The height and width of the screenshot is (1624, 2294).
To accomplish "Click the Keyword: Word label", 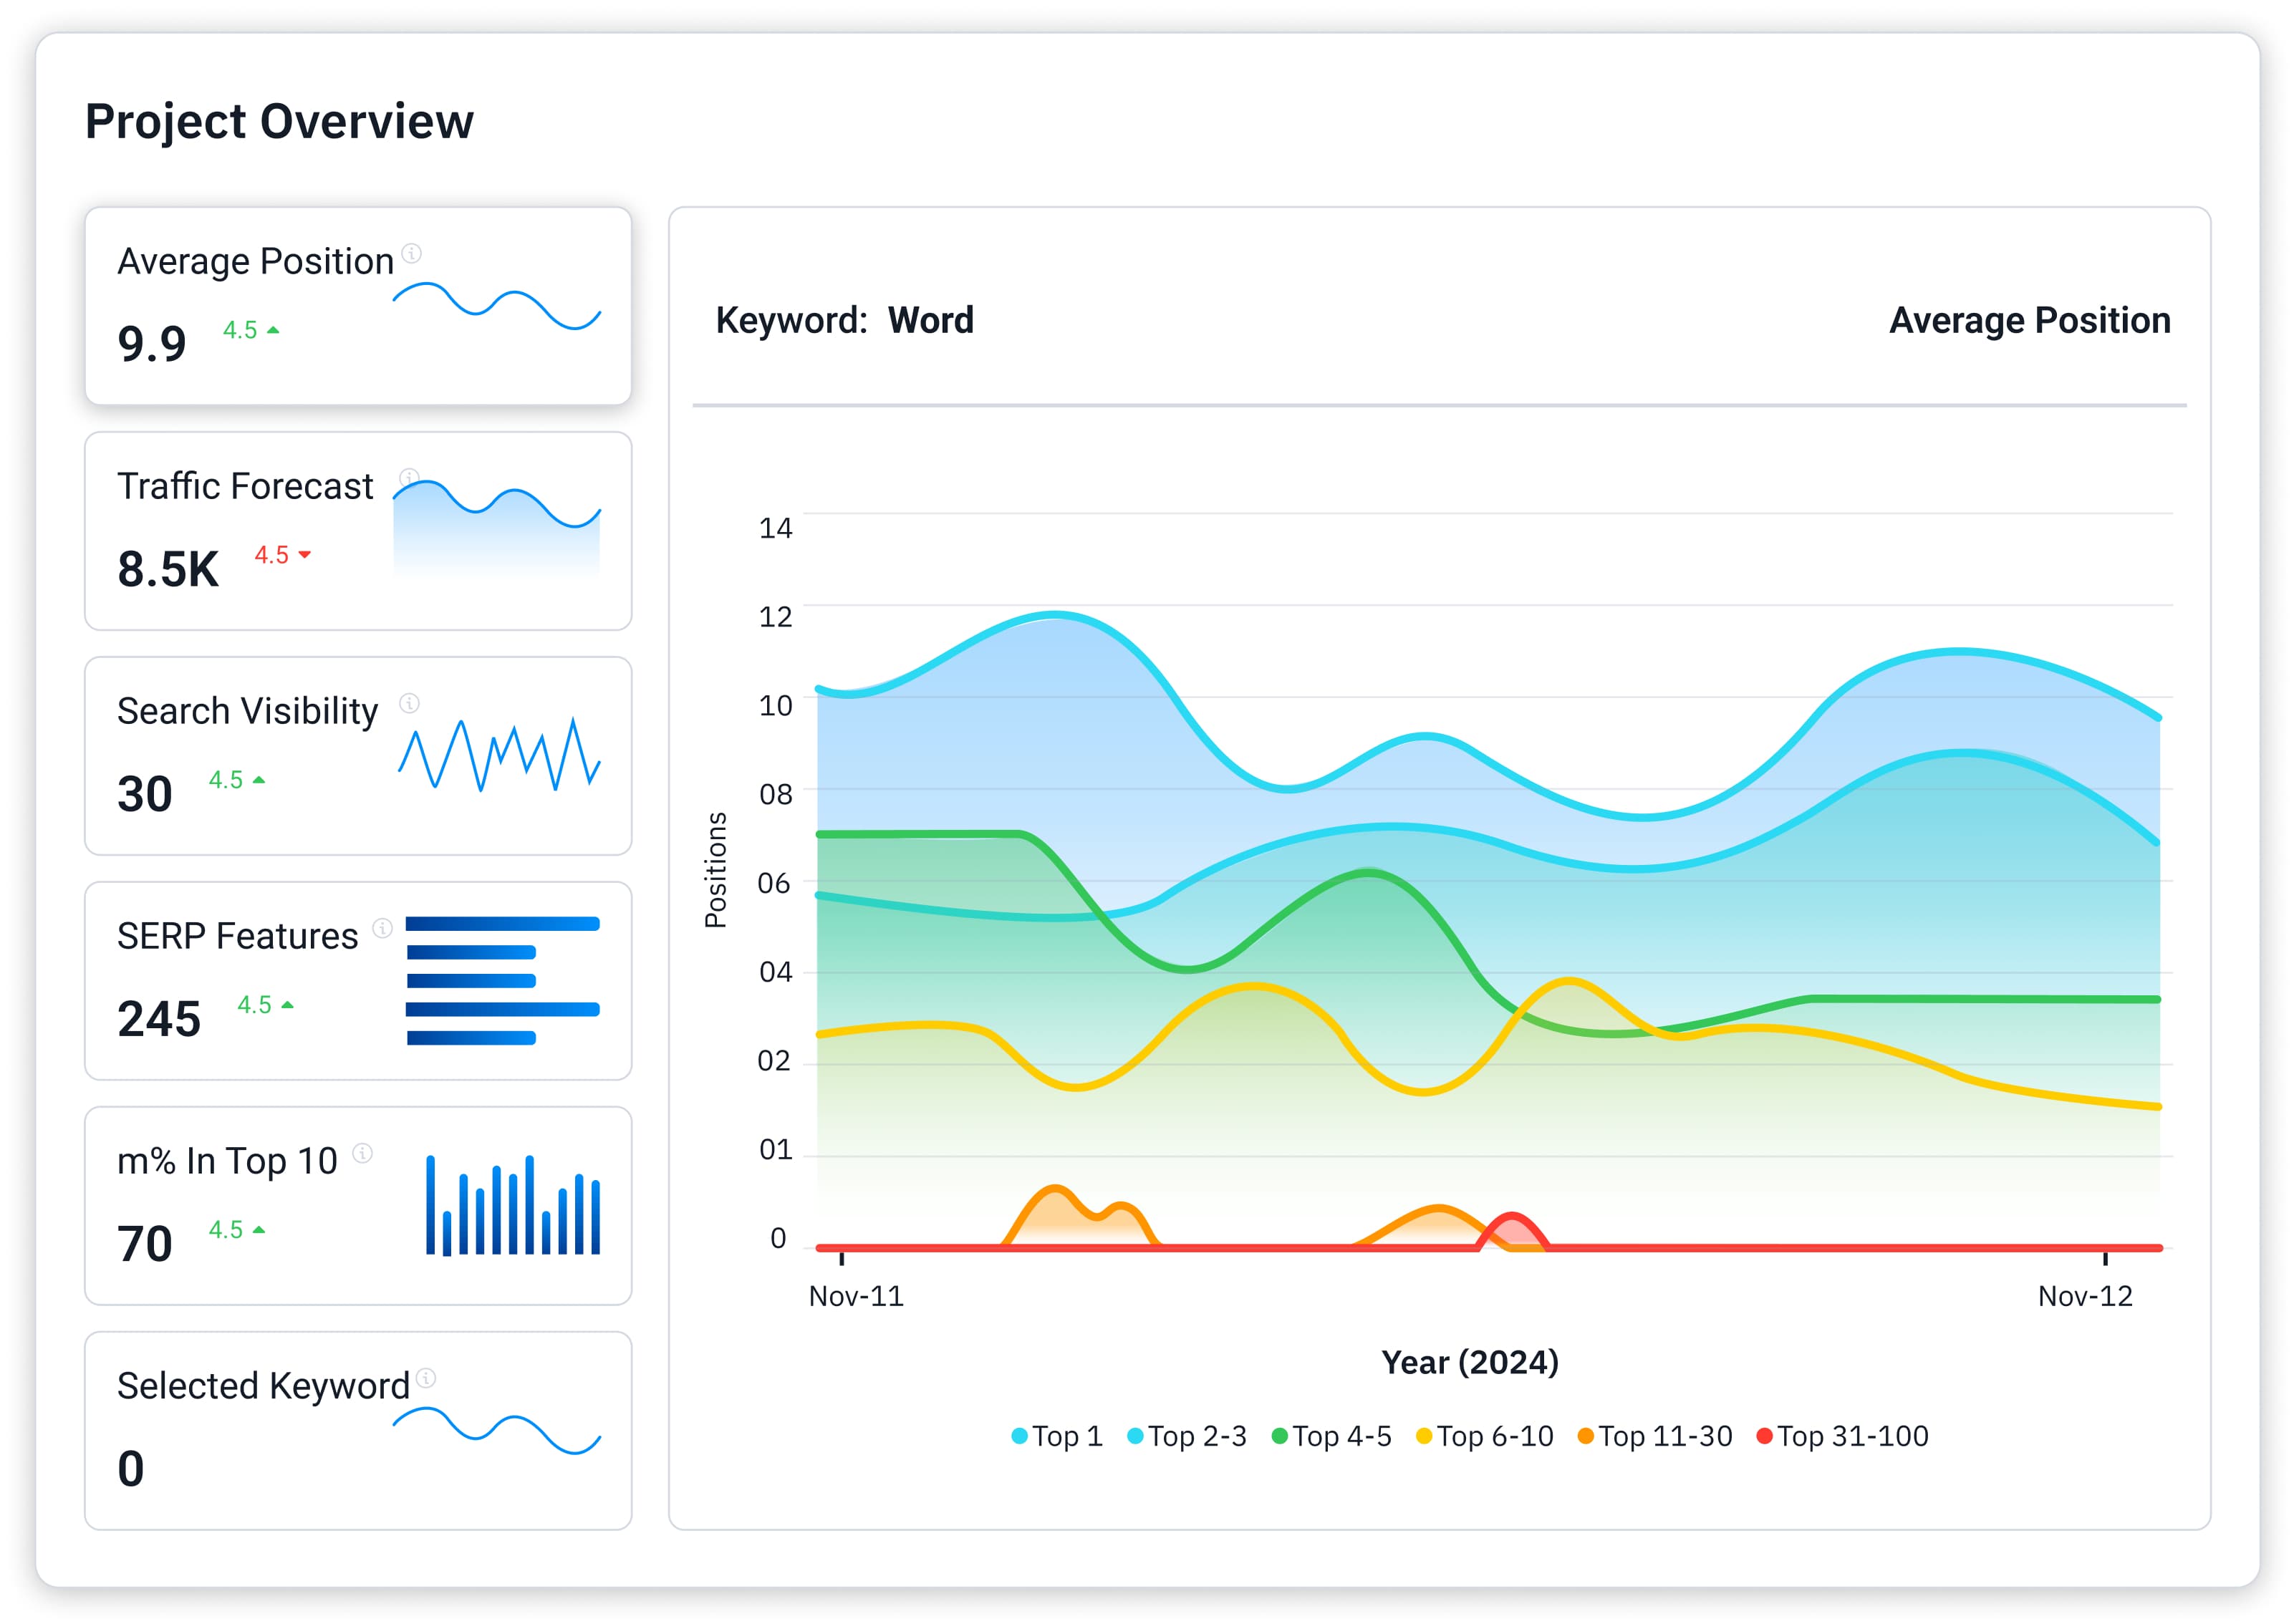I will [x=844, y=320].
